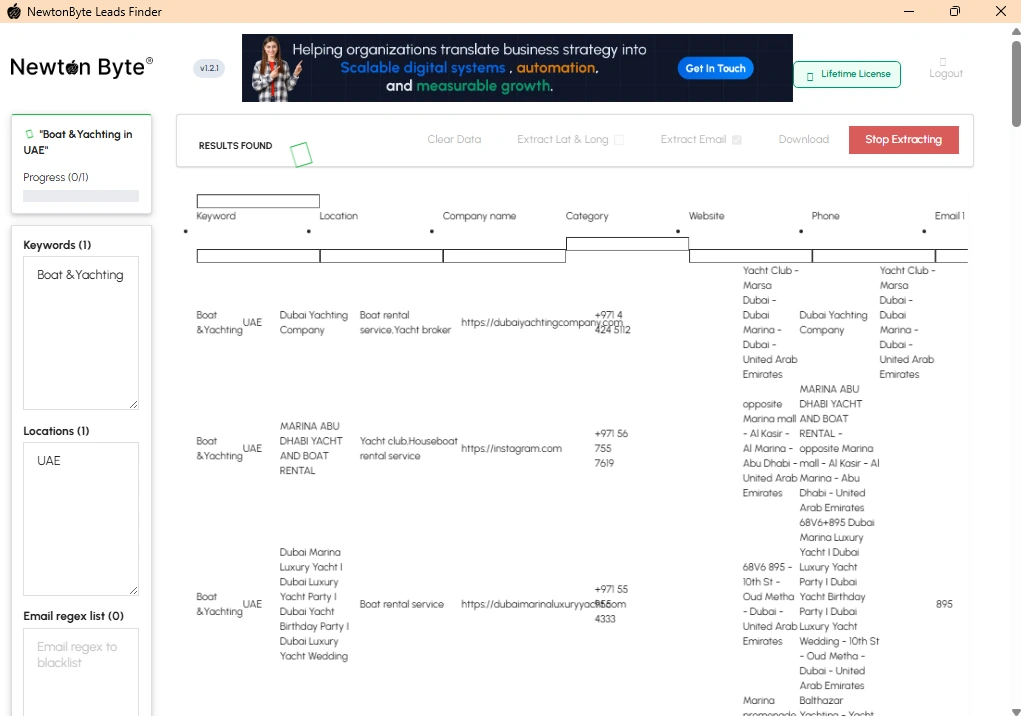Open the dubaimarinaluxuryyacht website link
Screen dimensions: 1021x716
tap(544, 604)
